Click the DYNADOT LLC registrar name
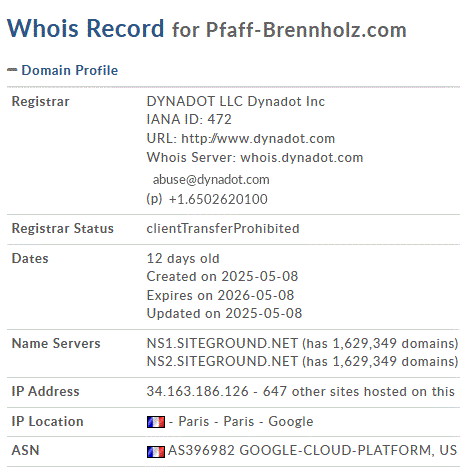461x471 pixels. coord(195,101)
